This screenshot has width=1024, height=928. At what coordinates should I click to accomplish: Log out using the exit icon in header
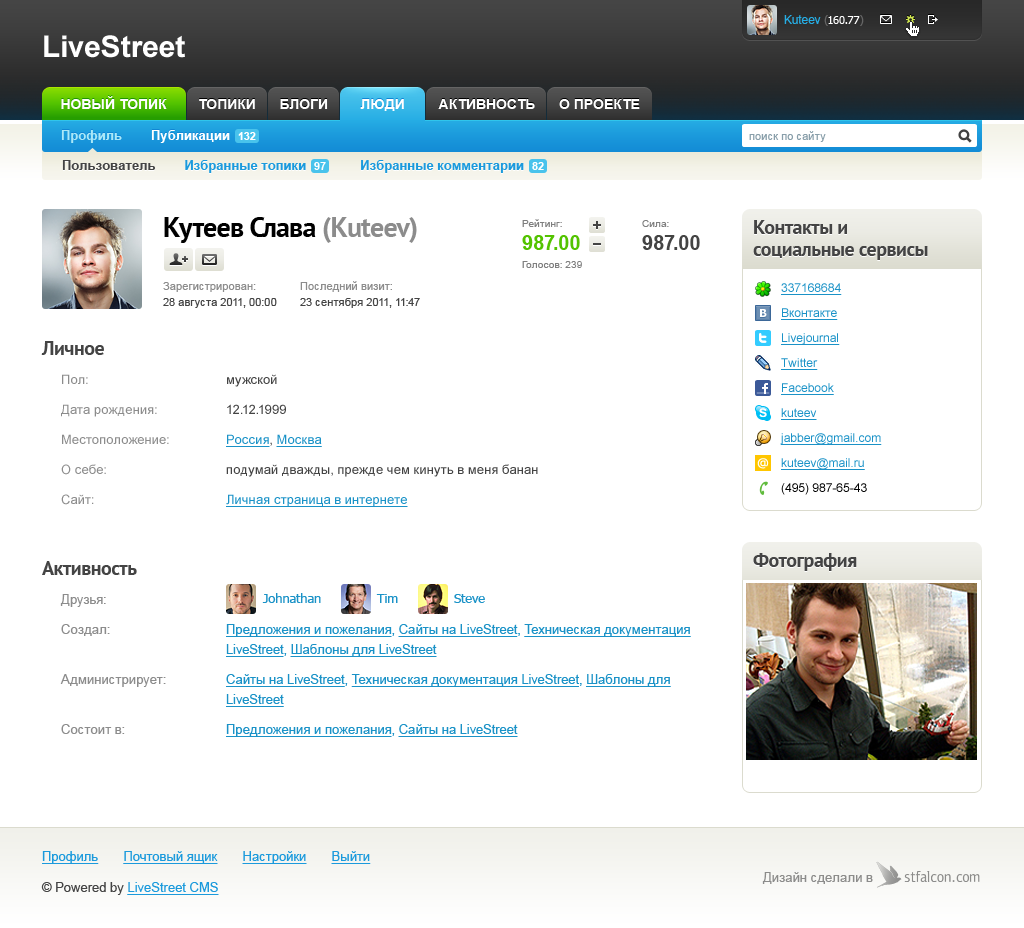pyautogui.click(x=932, y=20)
